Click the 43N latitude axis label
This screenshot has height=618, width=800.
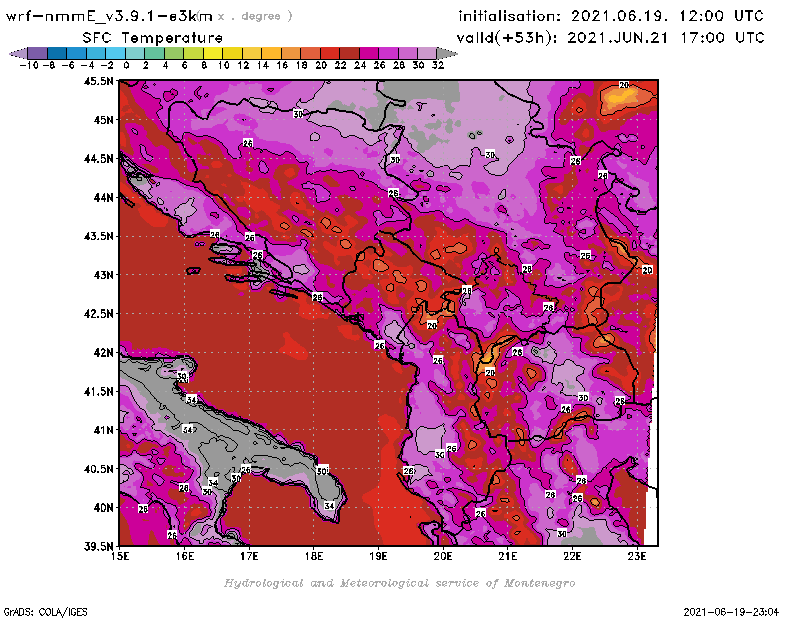[x=103, y=275]
